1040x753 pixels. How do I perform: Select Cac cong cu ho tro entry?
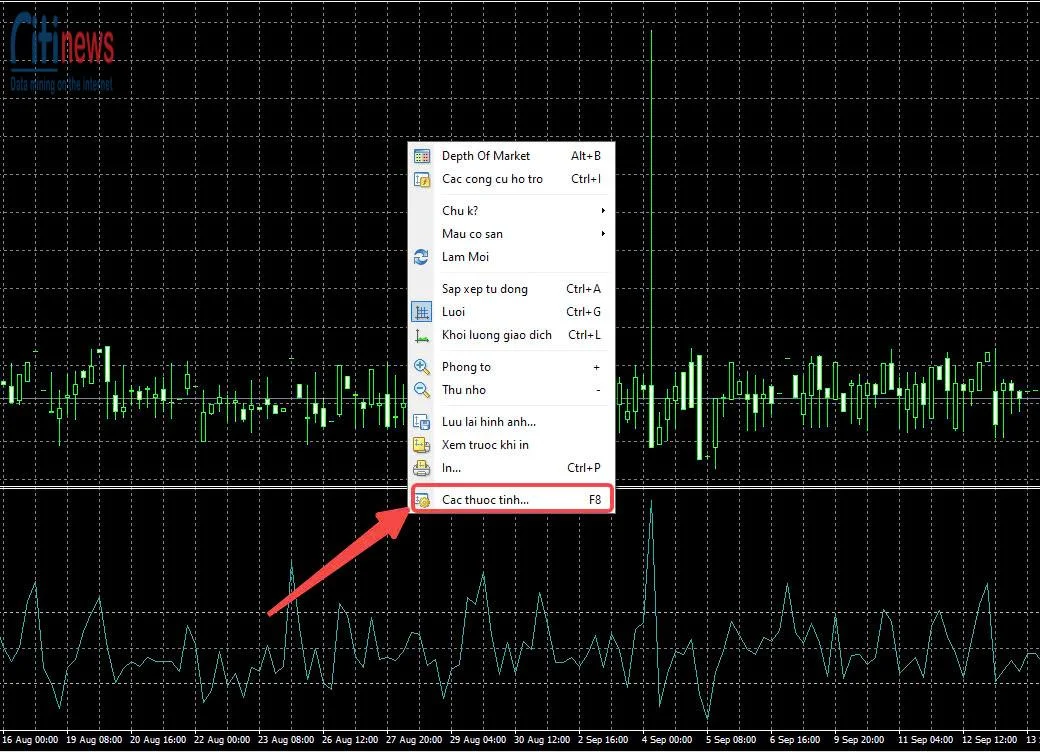click(x=511, y=179)
